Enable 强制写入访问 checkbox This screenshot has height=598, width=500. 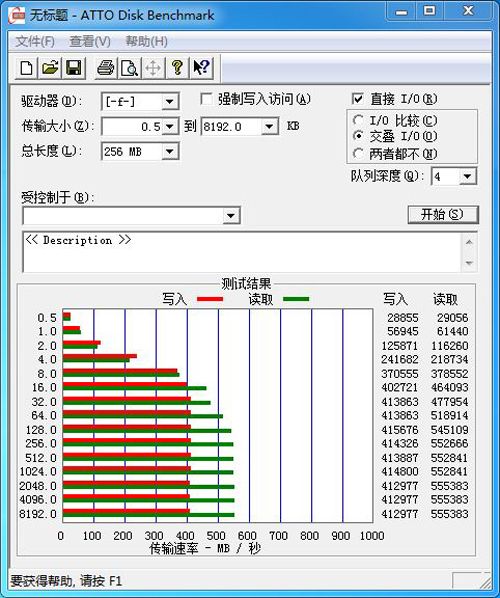(206, 100)
